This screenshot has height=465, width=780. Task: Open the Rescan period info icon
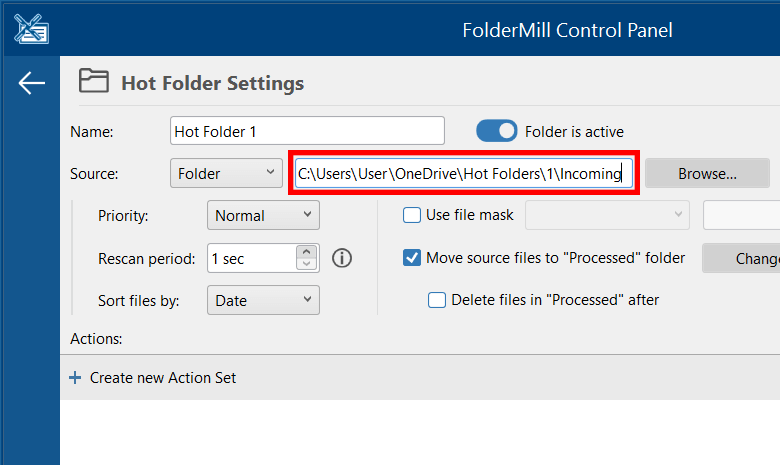pos(342,258)
